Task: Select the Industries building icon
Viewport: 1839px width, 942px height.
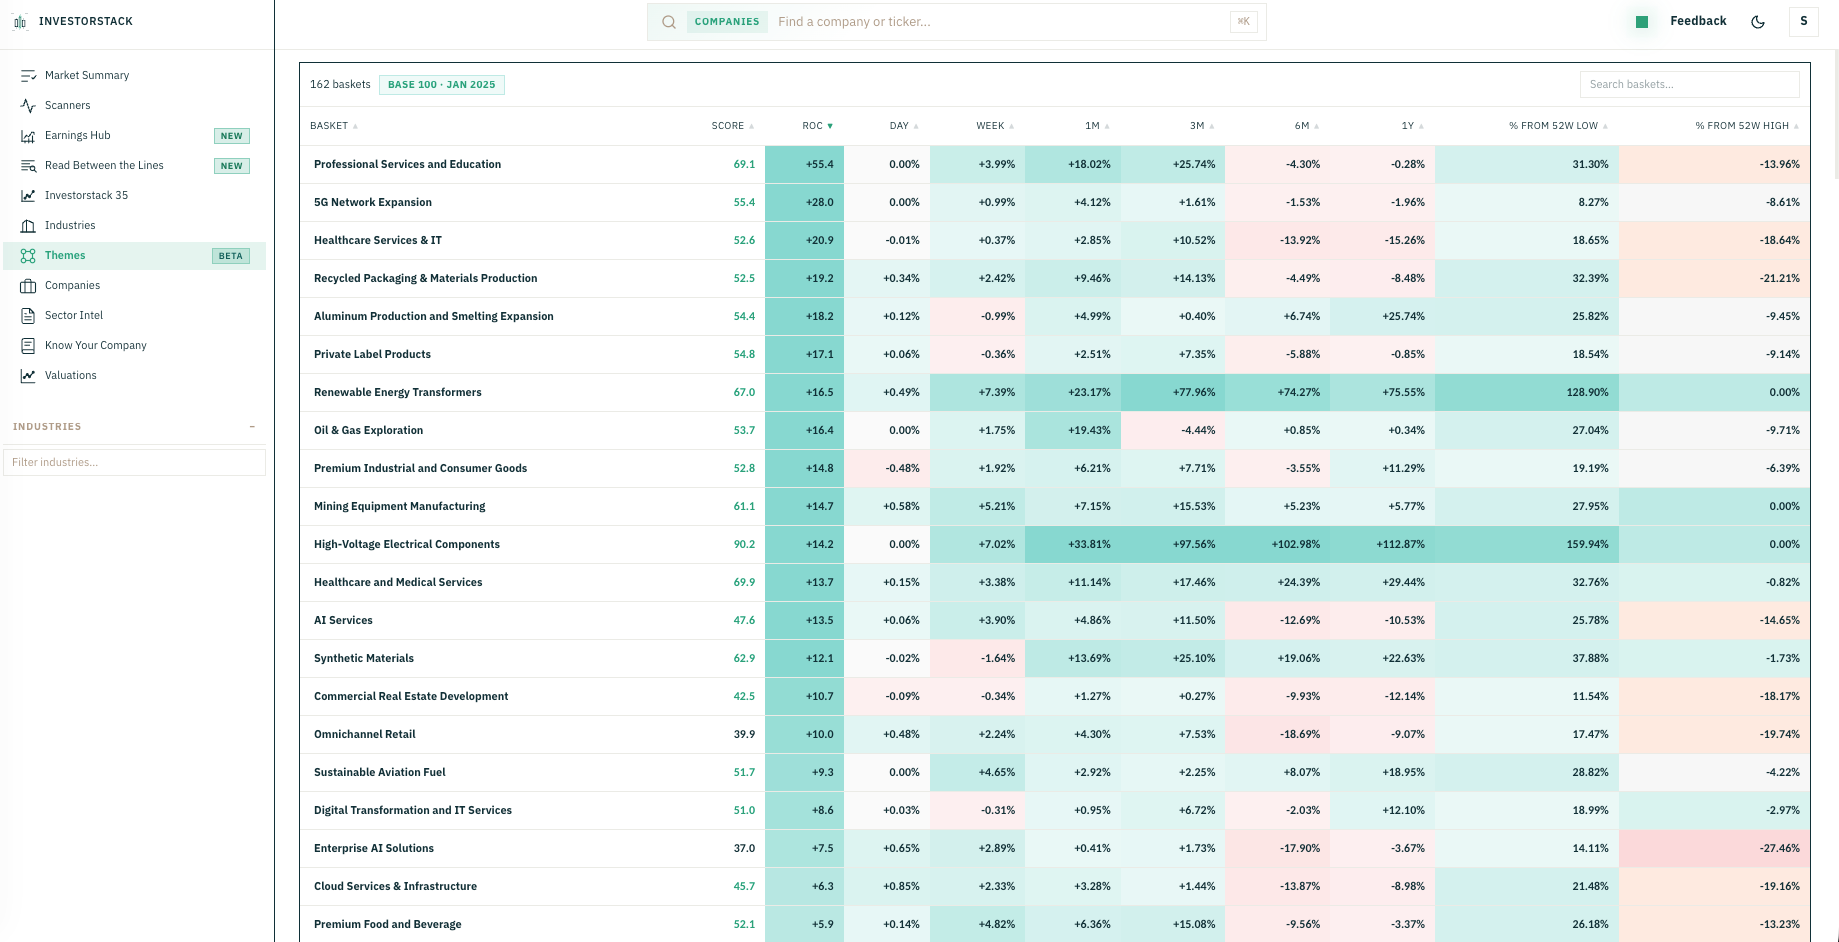Action: pyautogui.click(x=28, y=225)
